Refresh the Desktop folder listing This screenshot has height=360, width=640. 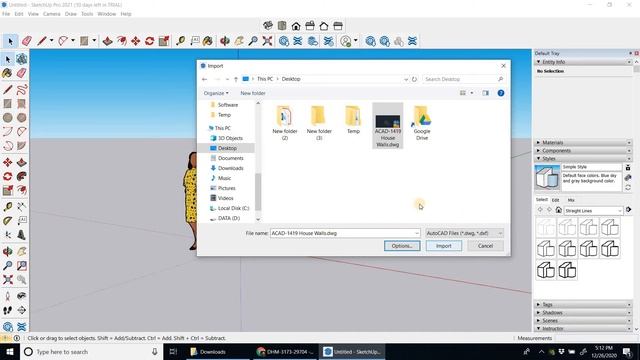click(x=414, y=79)
